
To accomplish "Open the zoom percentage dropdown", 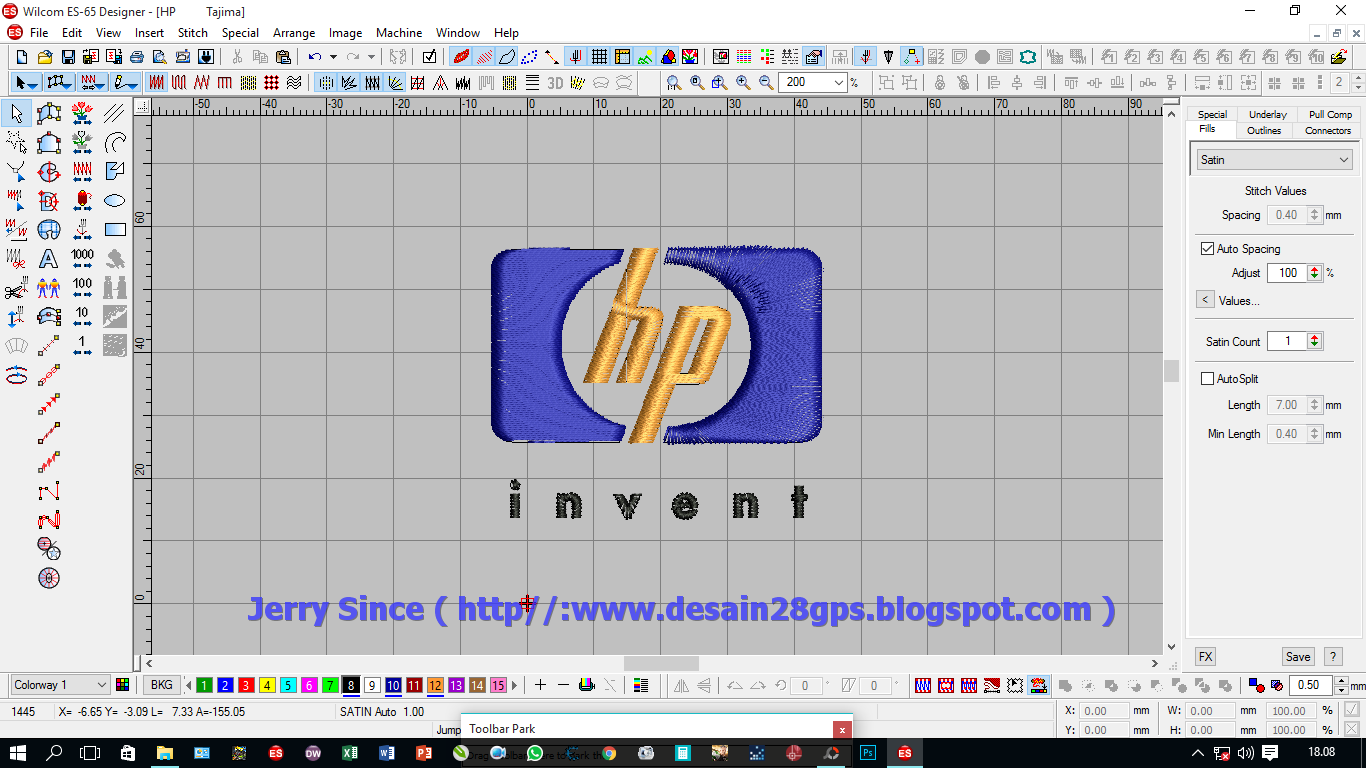I will pos(838,82).
